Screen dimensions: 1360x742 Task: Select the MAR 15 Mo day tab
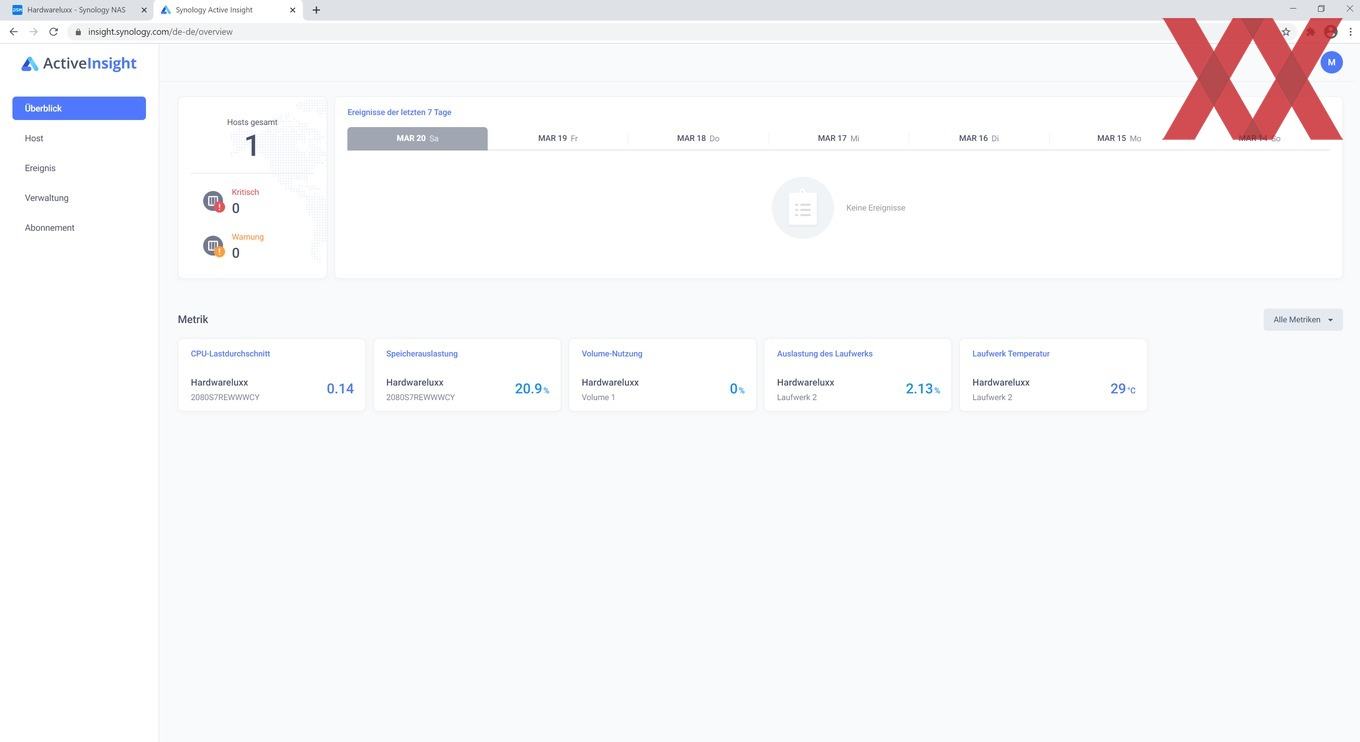(x=1119, y=138)
